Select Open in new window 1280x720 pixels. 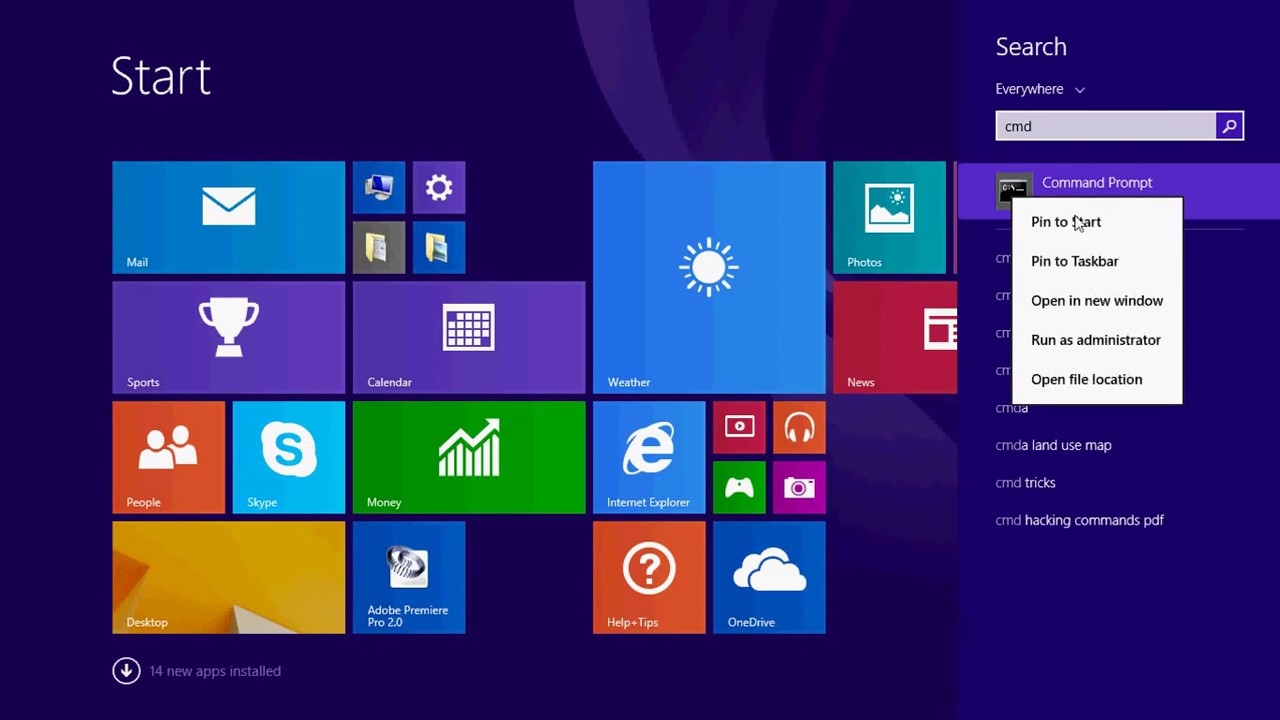[x=1097, y=300]
